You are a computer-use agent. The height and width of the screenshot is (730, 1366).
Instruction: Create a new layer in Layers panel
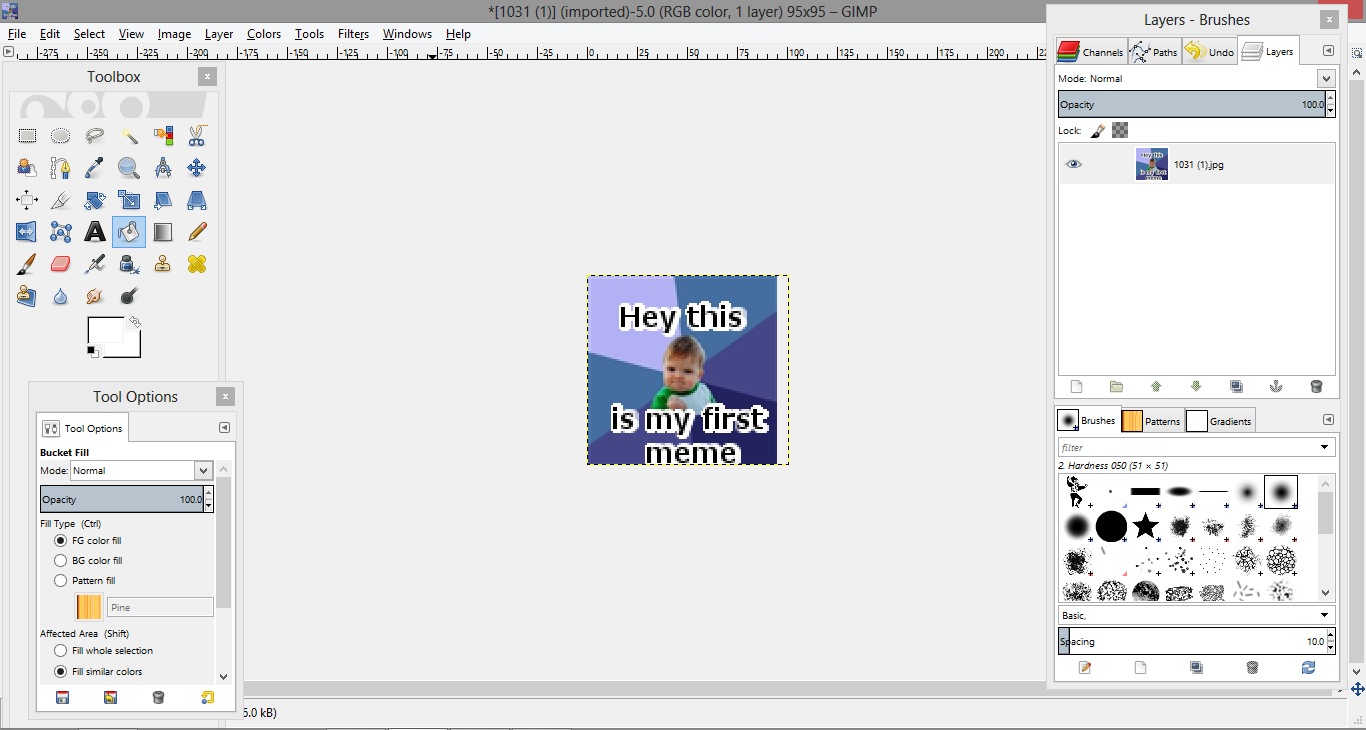pyautogui.click(x=1077, y=387)
